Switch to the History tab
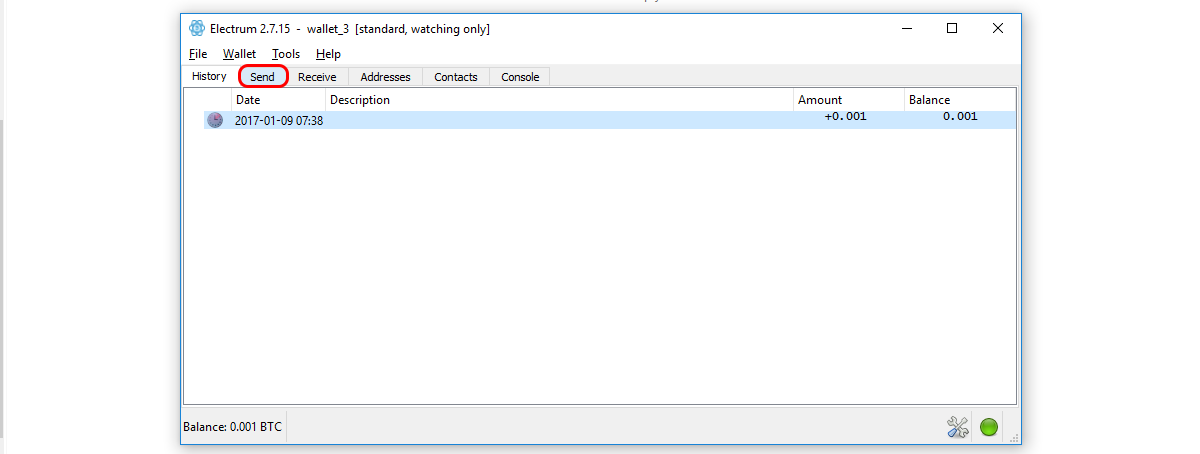This screenshot has height=454, width=1200. [209, 76]
